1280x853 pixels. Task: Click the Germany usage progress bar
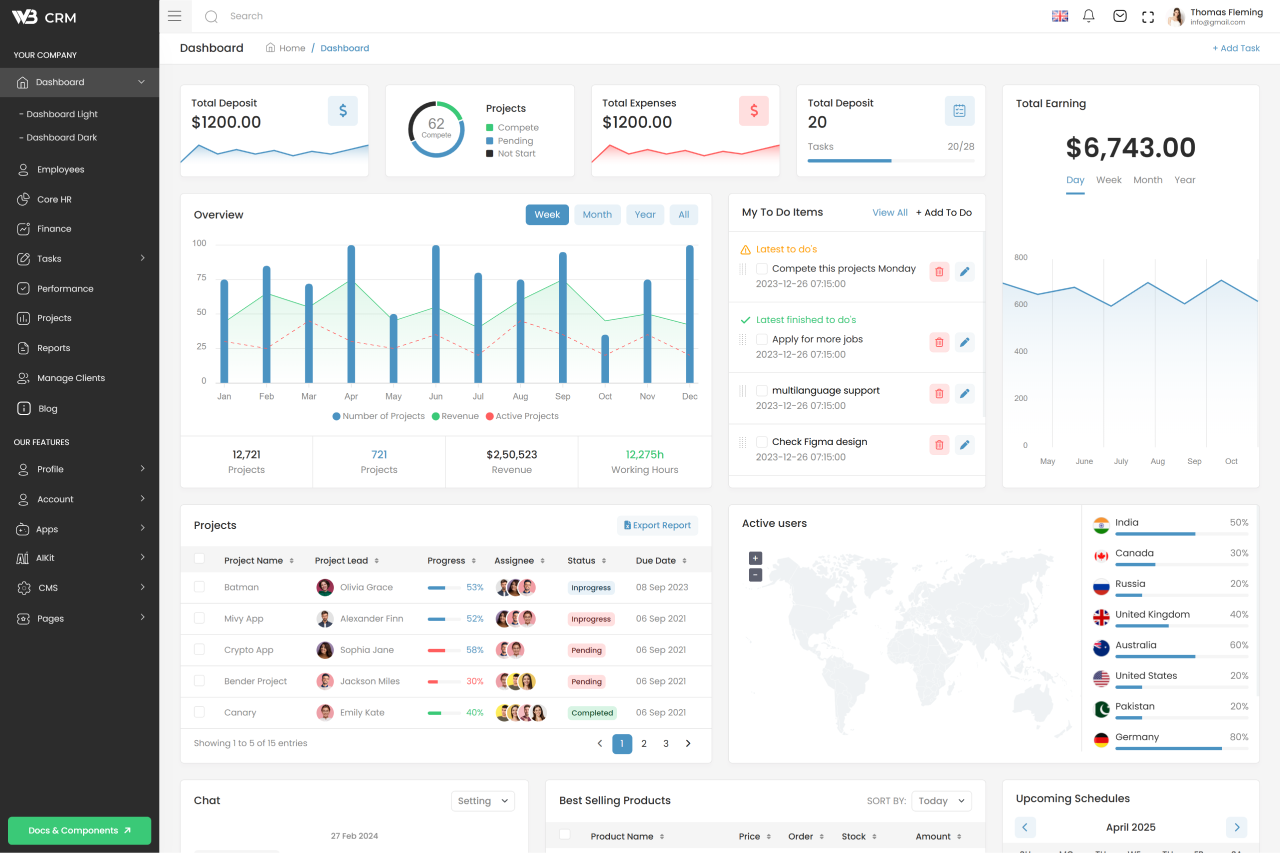tap(1182, 748)
